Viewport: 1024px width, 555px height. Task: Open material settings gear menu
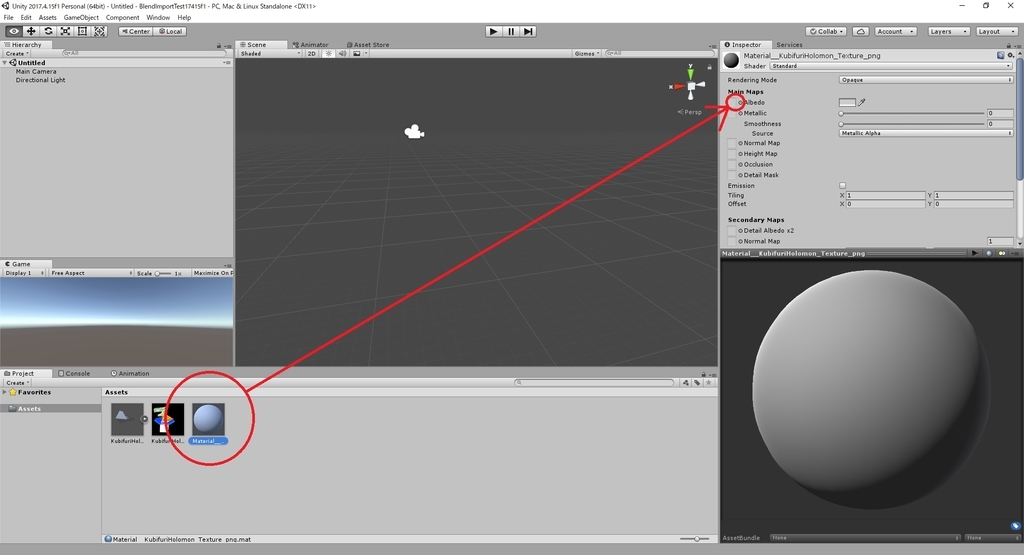click(x=1011, y=56)
